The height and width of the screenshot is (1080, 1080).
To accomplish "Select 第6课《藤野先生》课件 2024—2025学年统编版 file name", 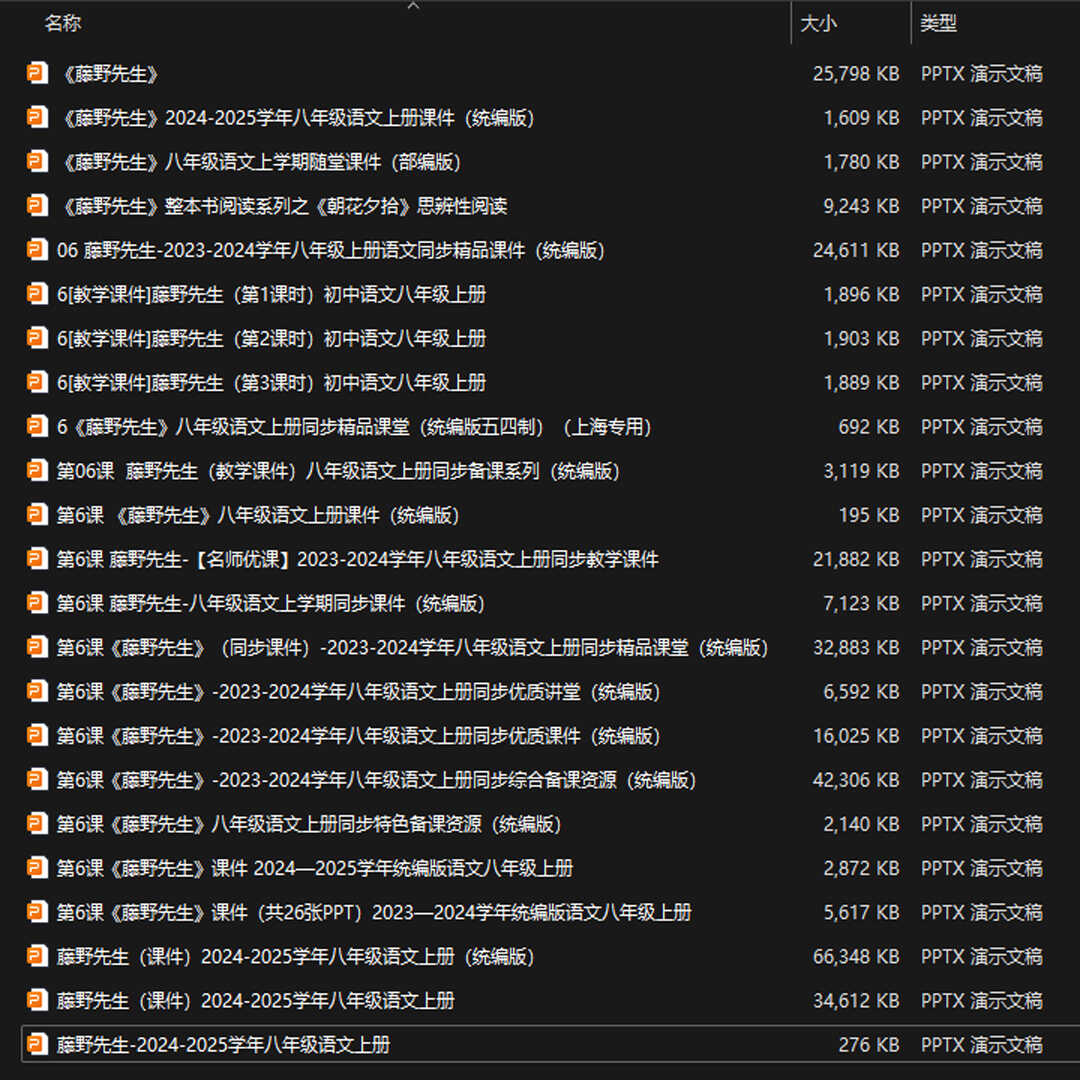I will click(315, 867).
